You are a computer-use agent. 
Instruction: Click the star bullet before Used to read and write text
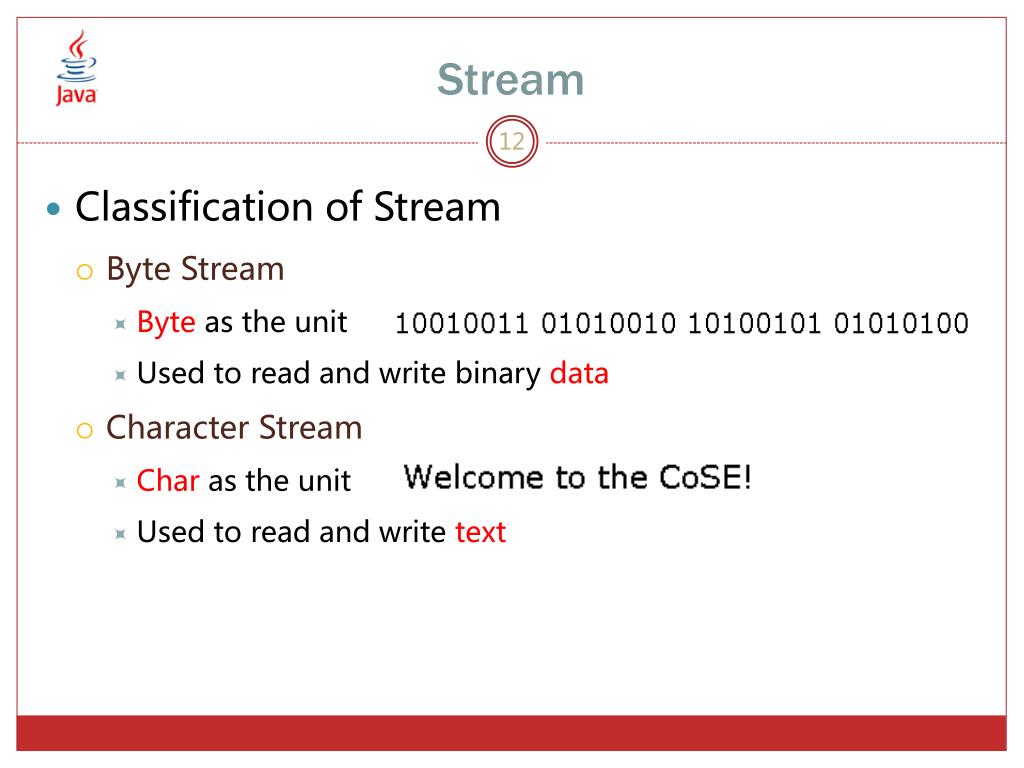click(x=120, y=534)
